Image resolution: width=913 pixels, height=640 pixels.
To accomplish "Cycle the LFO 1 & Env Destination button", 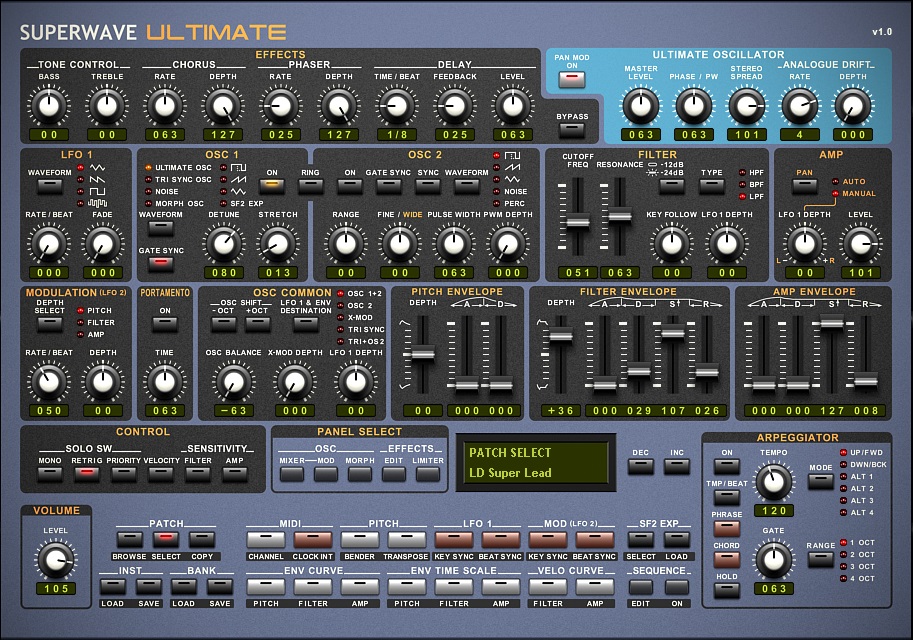I will click(x=306, y=324).
